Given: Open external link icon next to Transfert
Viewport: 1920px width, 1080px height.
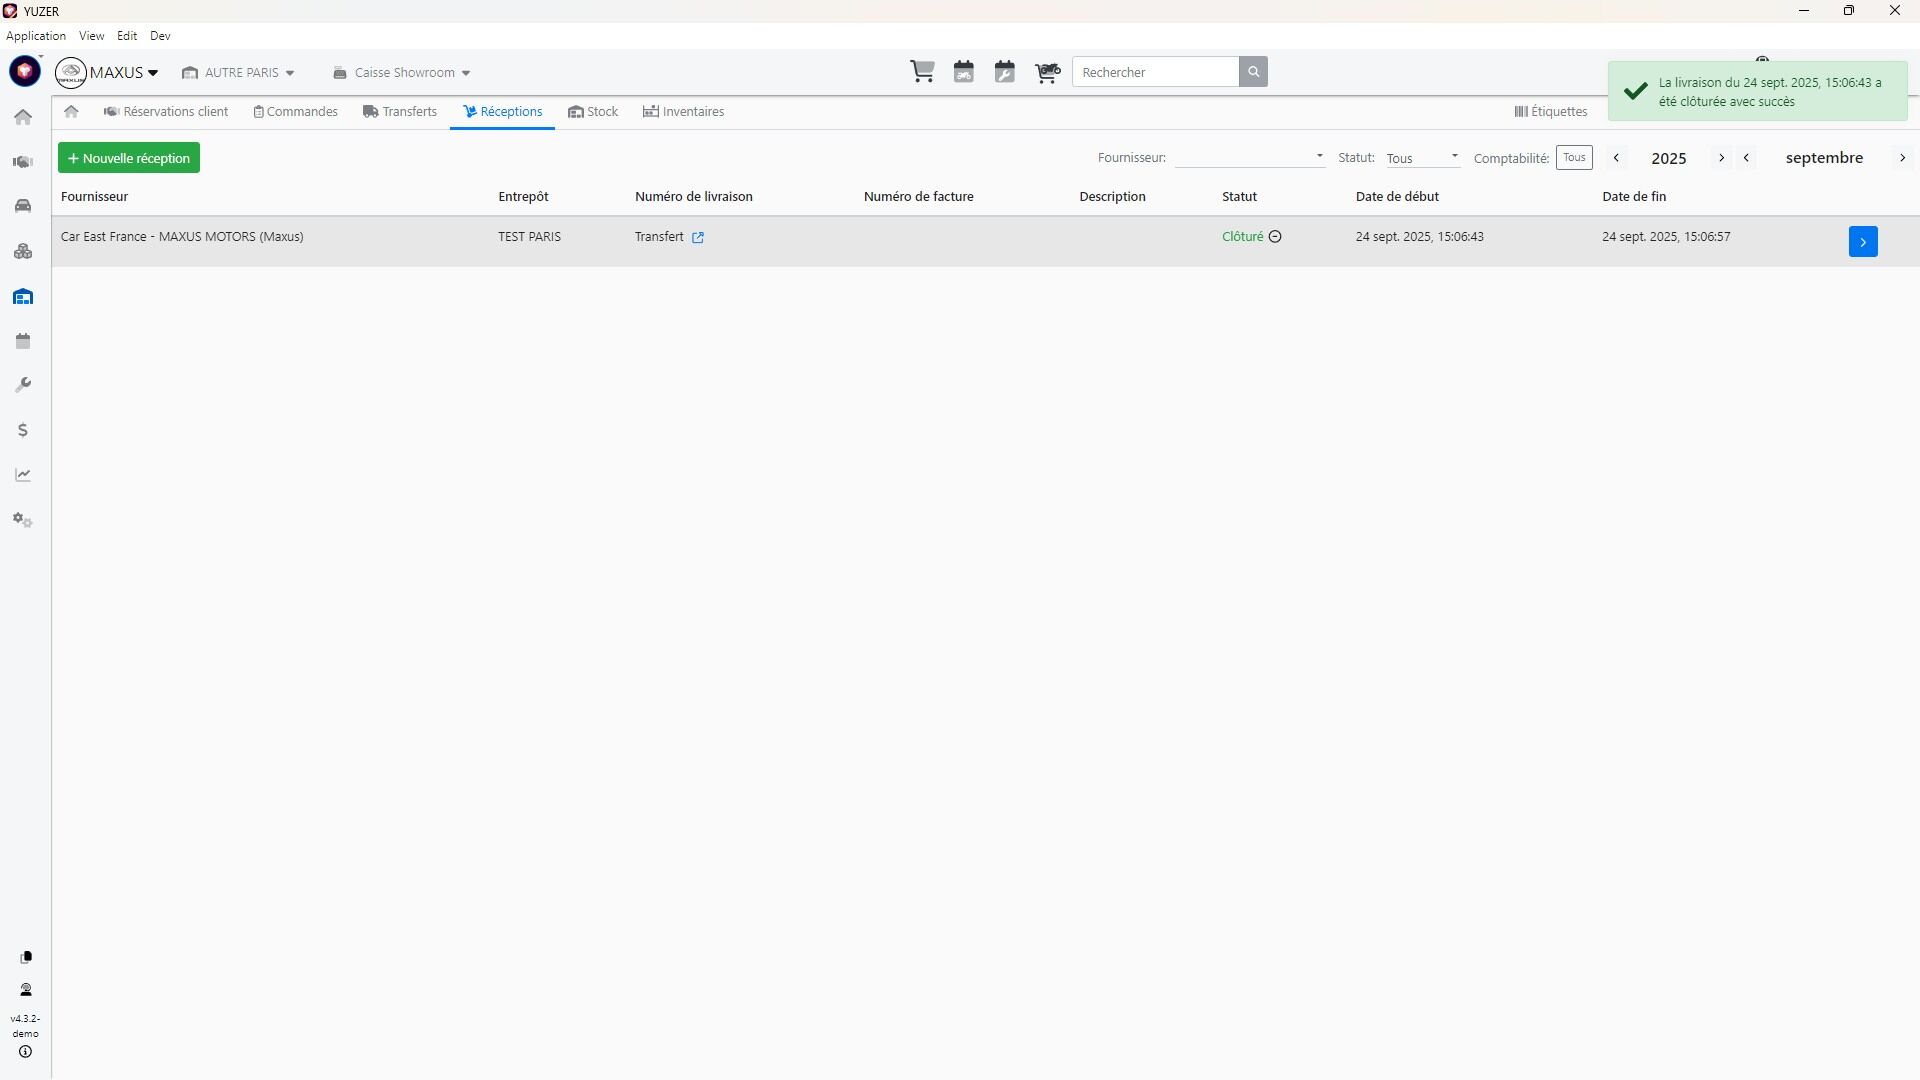Looking at the screenshot, I should [698, 238].
